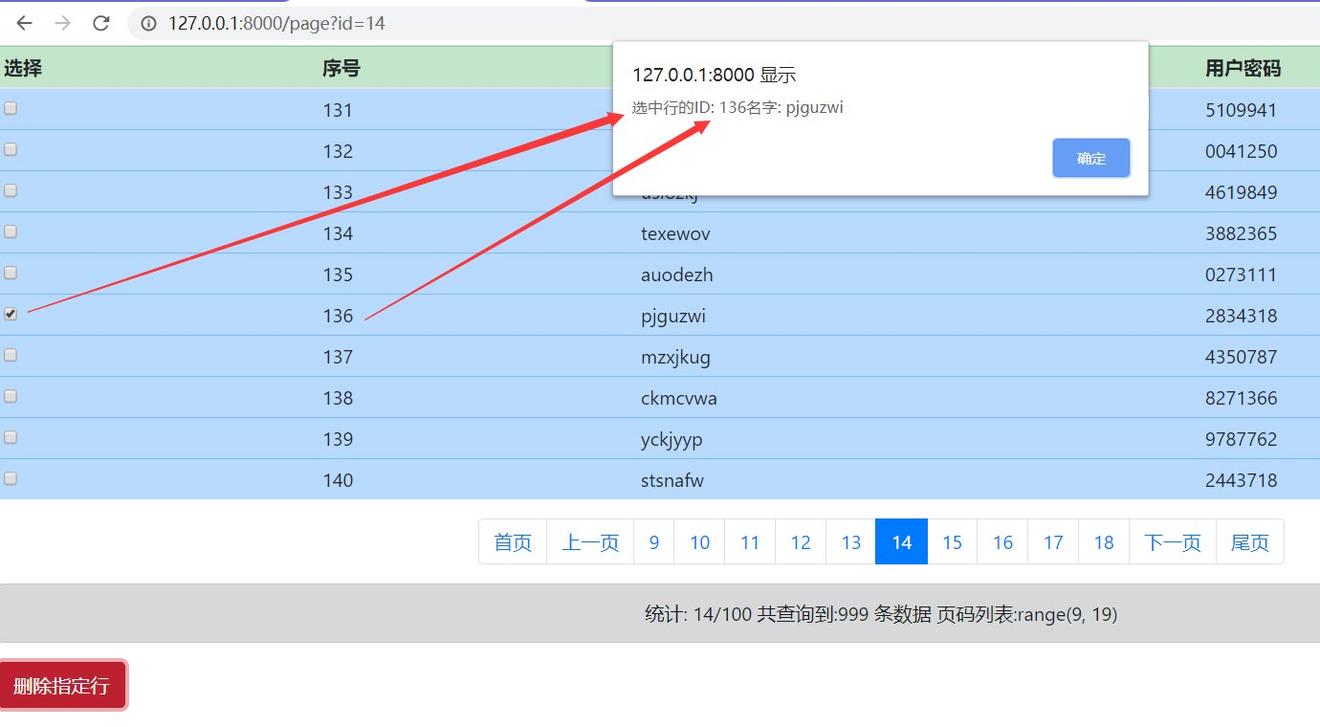The width and height of the screenshot is (1320, 727).
Task: Select the checkbox for row 140
Action: [11, 478]
